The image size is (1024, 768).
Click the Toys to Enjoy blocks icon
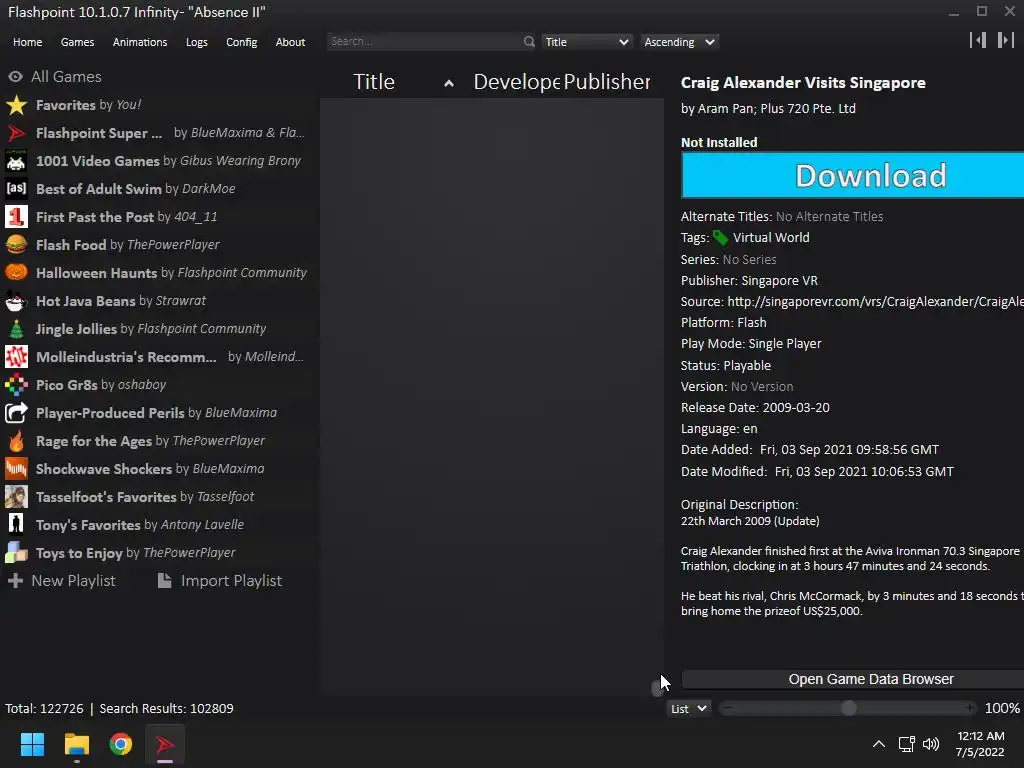tap(16, 553)
